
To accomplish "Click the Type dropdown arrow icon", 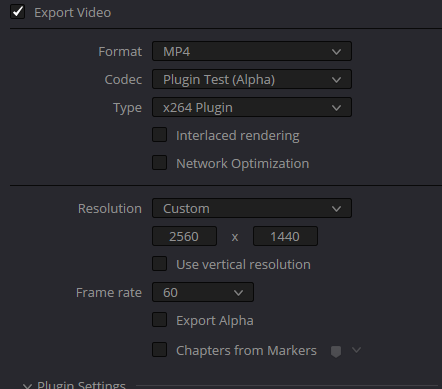I will pyautogui.click(x=336, y=108).
